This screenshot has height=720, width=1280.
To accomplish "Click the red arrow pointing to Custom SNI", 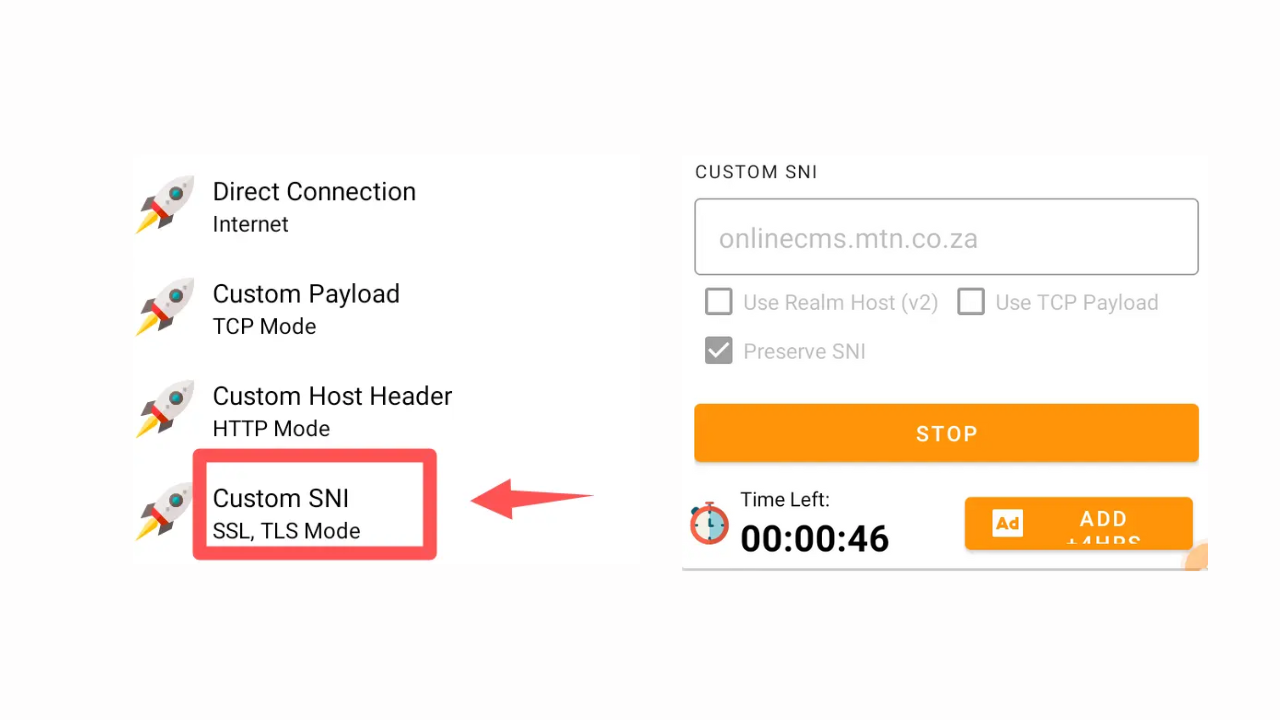I will click(532, 498).
